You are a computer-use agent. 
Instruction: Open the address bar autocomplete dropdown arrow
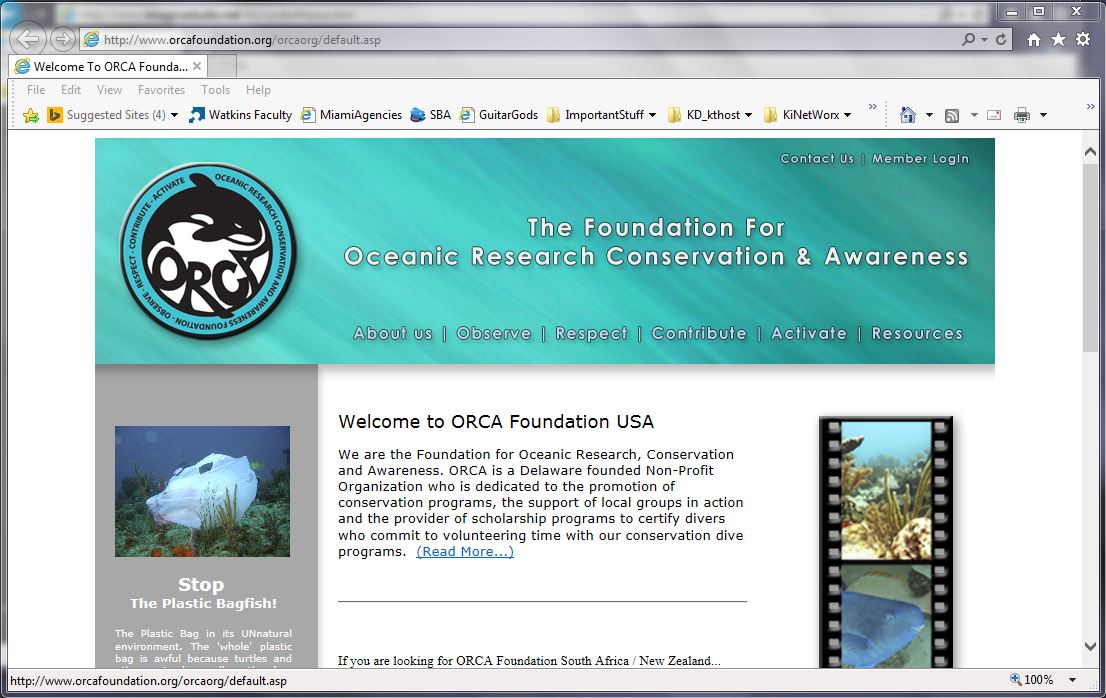point(985,39)
